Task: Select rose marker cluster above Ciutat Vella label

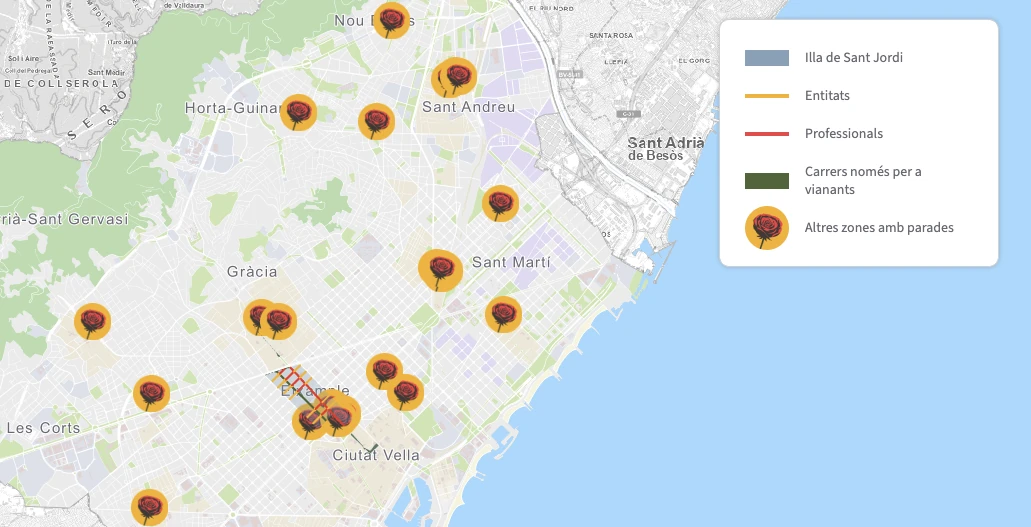Action: tap(335, 415)
